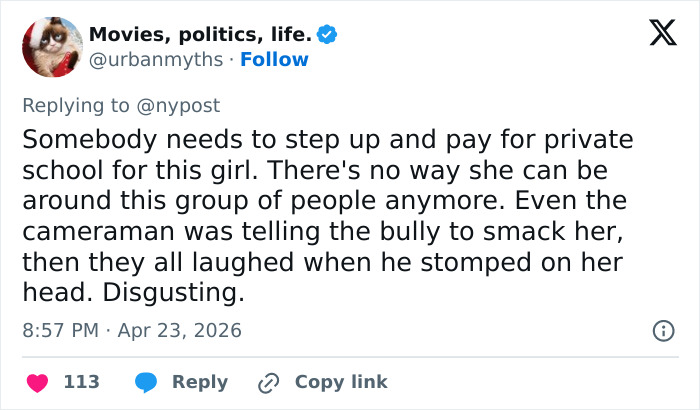Open the "Movies, politics, life." profile name
Screen dimensions: 700x410
[200, 35]
